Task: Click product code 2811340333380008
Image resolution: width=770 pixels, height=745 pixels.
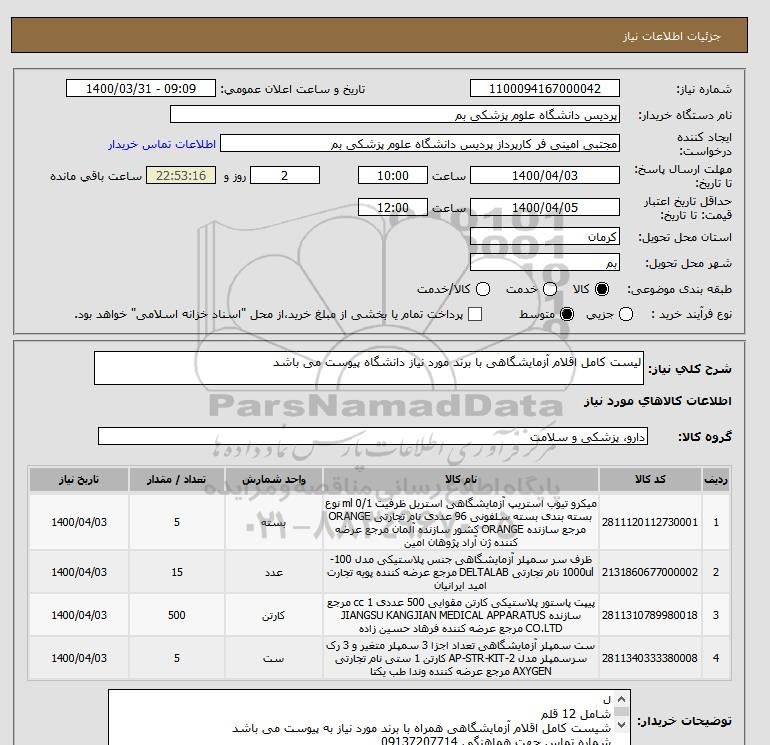Action: pyautogui.click(x=650, y=658)
